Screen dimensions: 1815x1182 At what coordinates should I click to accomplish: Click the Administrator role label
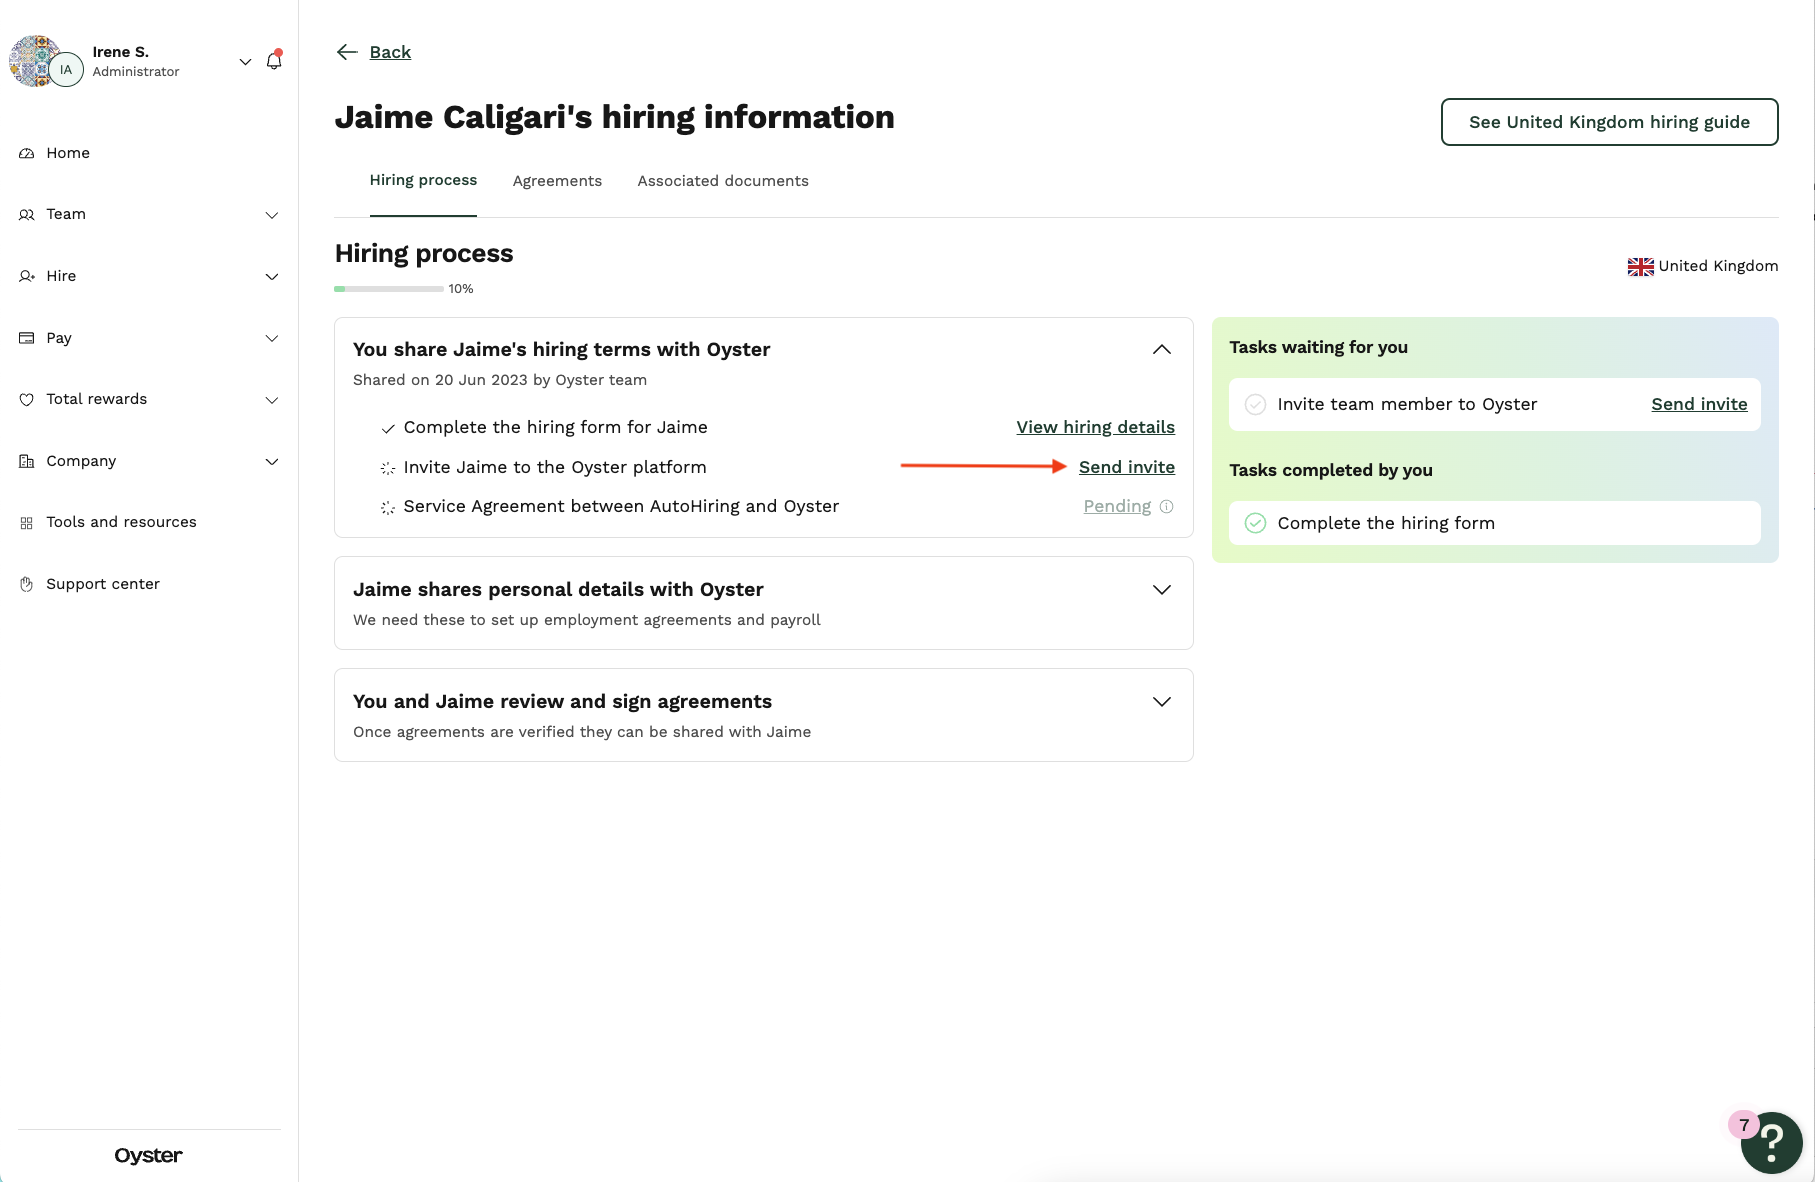(136, 72)
